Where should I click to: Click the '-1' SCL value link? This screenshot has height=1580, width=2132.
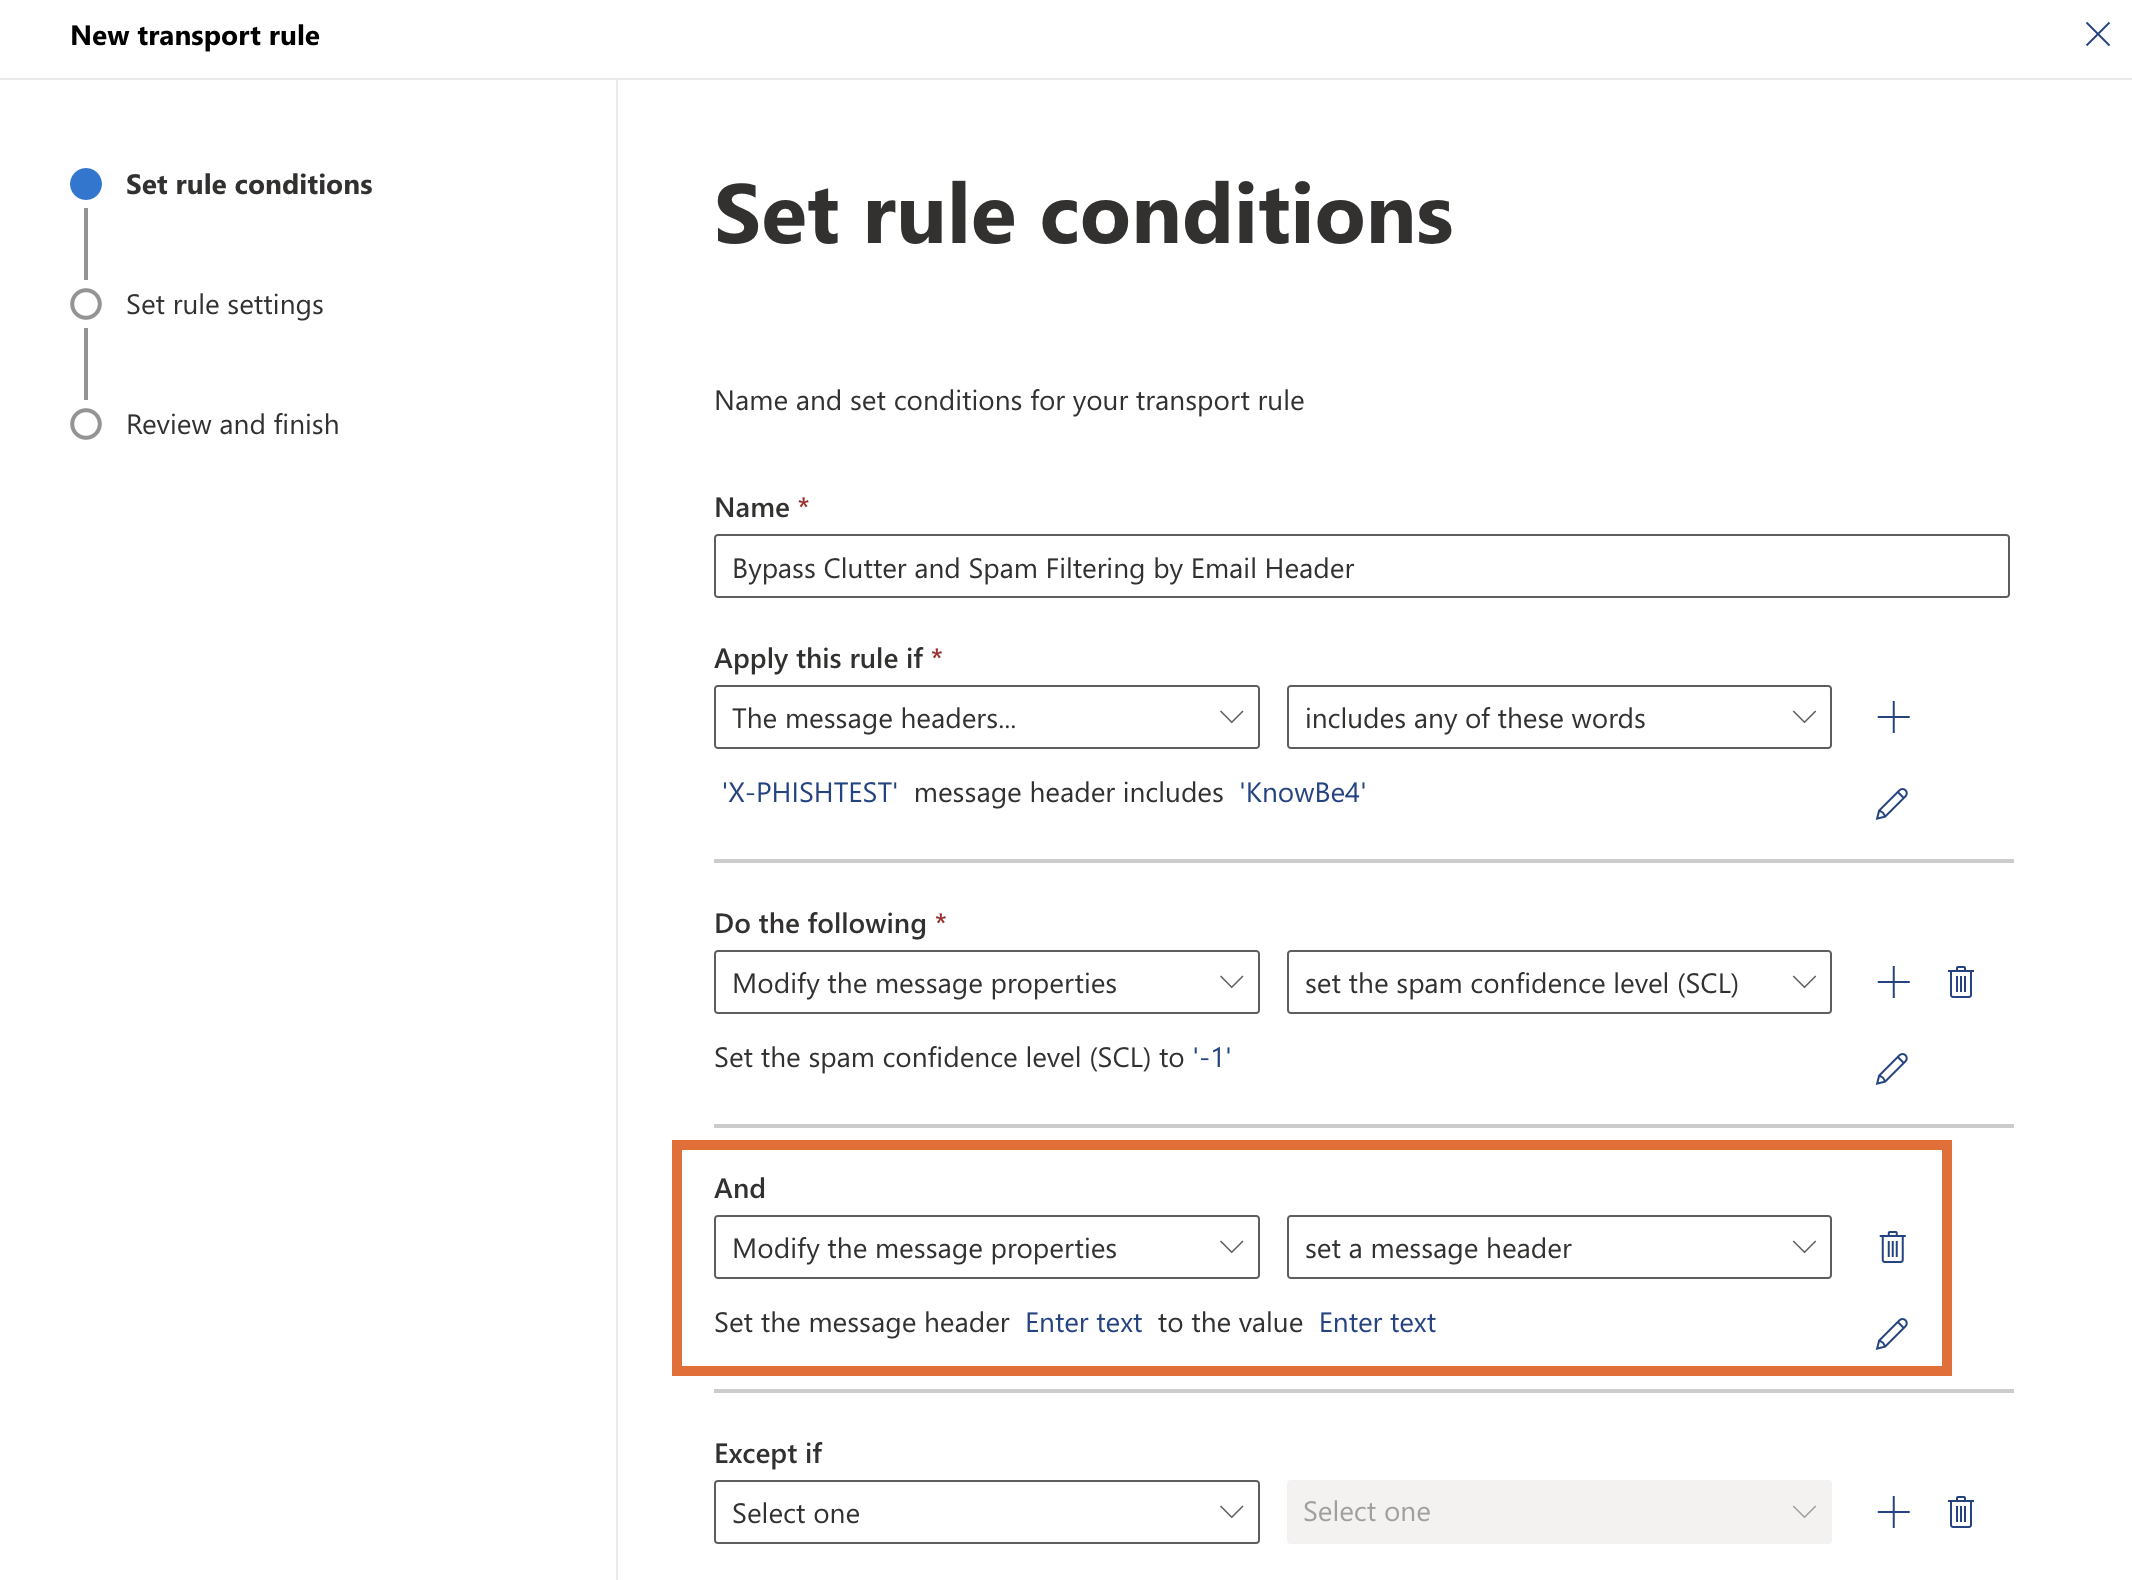(1212, 1057)
